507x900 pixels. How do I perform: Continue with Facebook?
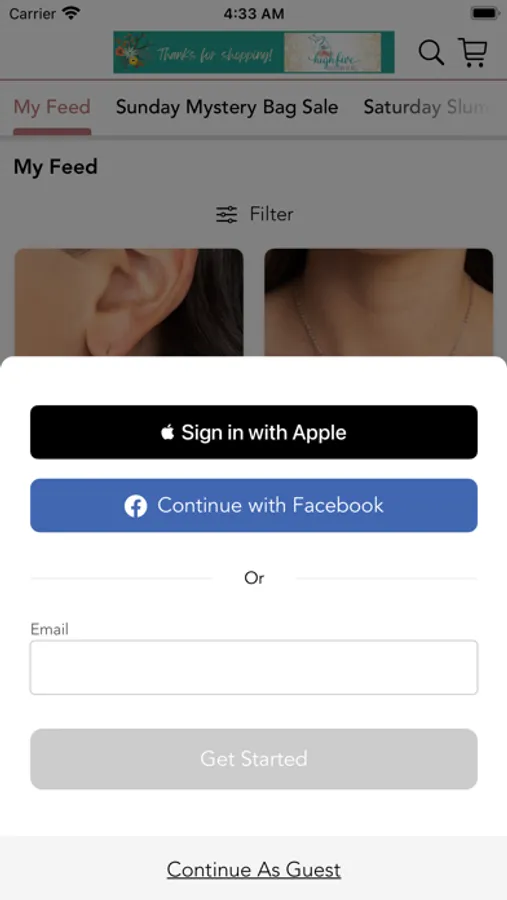[254, 506]
